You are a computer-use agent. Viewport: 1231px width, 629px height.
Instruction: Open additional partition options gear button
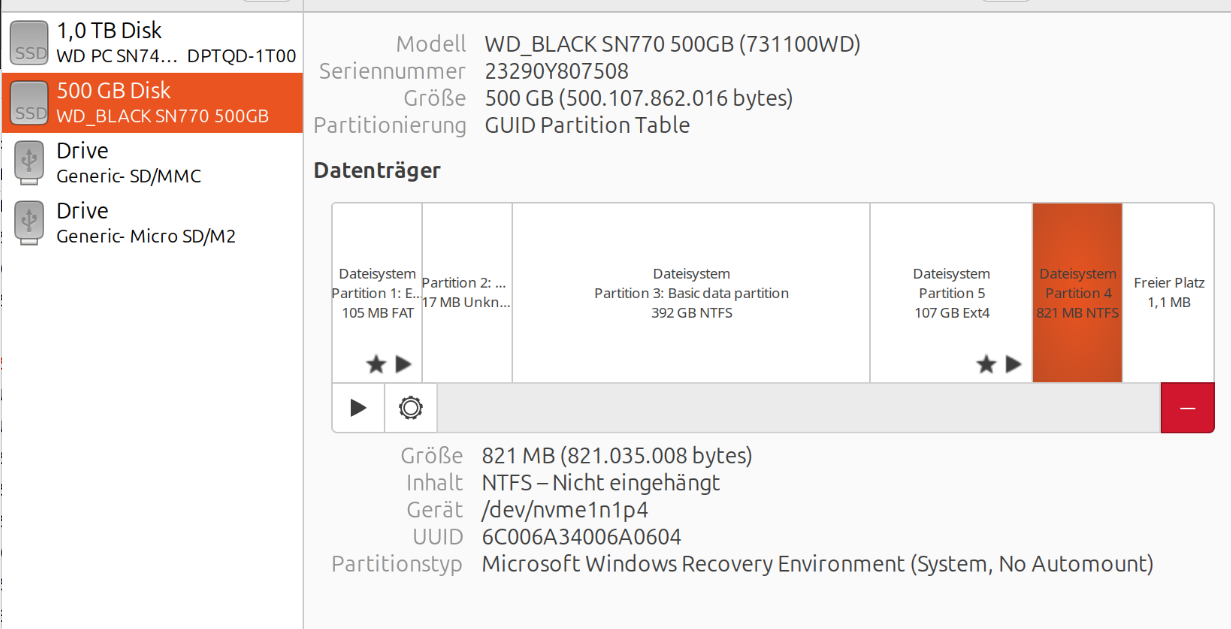pos(411,408)
